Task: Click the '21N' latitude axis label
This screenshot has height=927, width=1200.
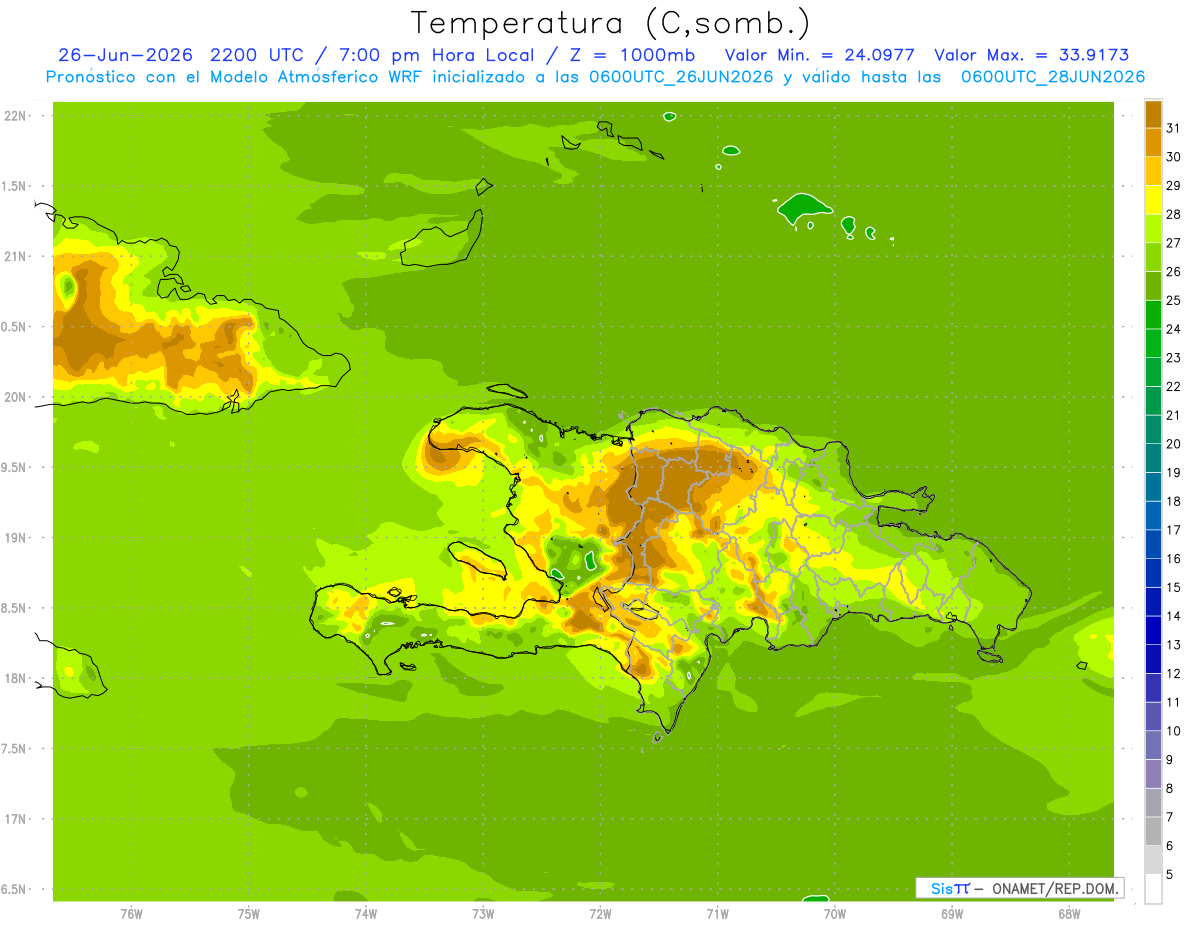Action: pos(15,257)
